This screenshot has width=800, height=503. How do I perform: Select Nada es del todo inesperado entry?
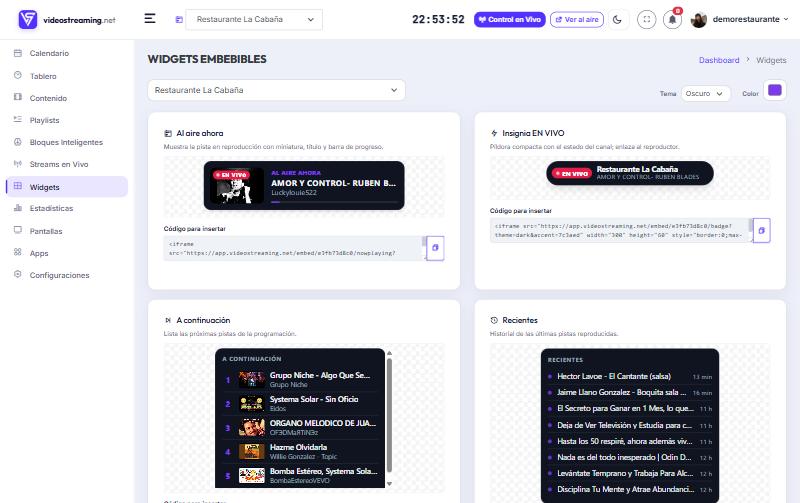pos(630,457)
